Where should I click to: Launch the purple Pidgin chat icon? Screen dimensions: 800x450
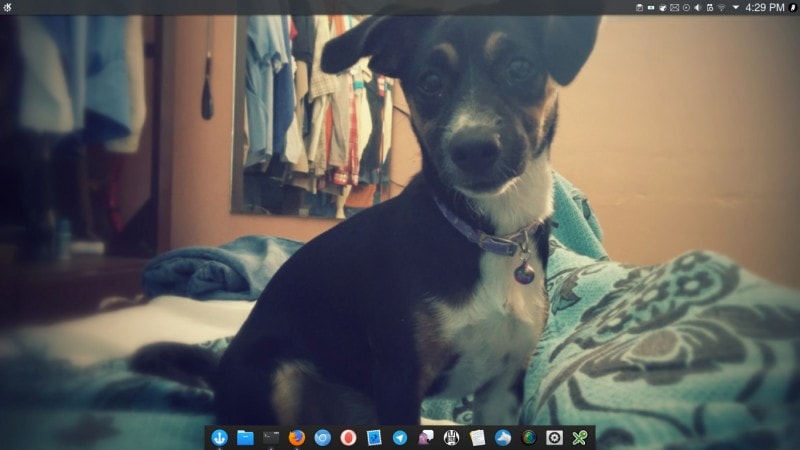tap(426, 437)
